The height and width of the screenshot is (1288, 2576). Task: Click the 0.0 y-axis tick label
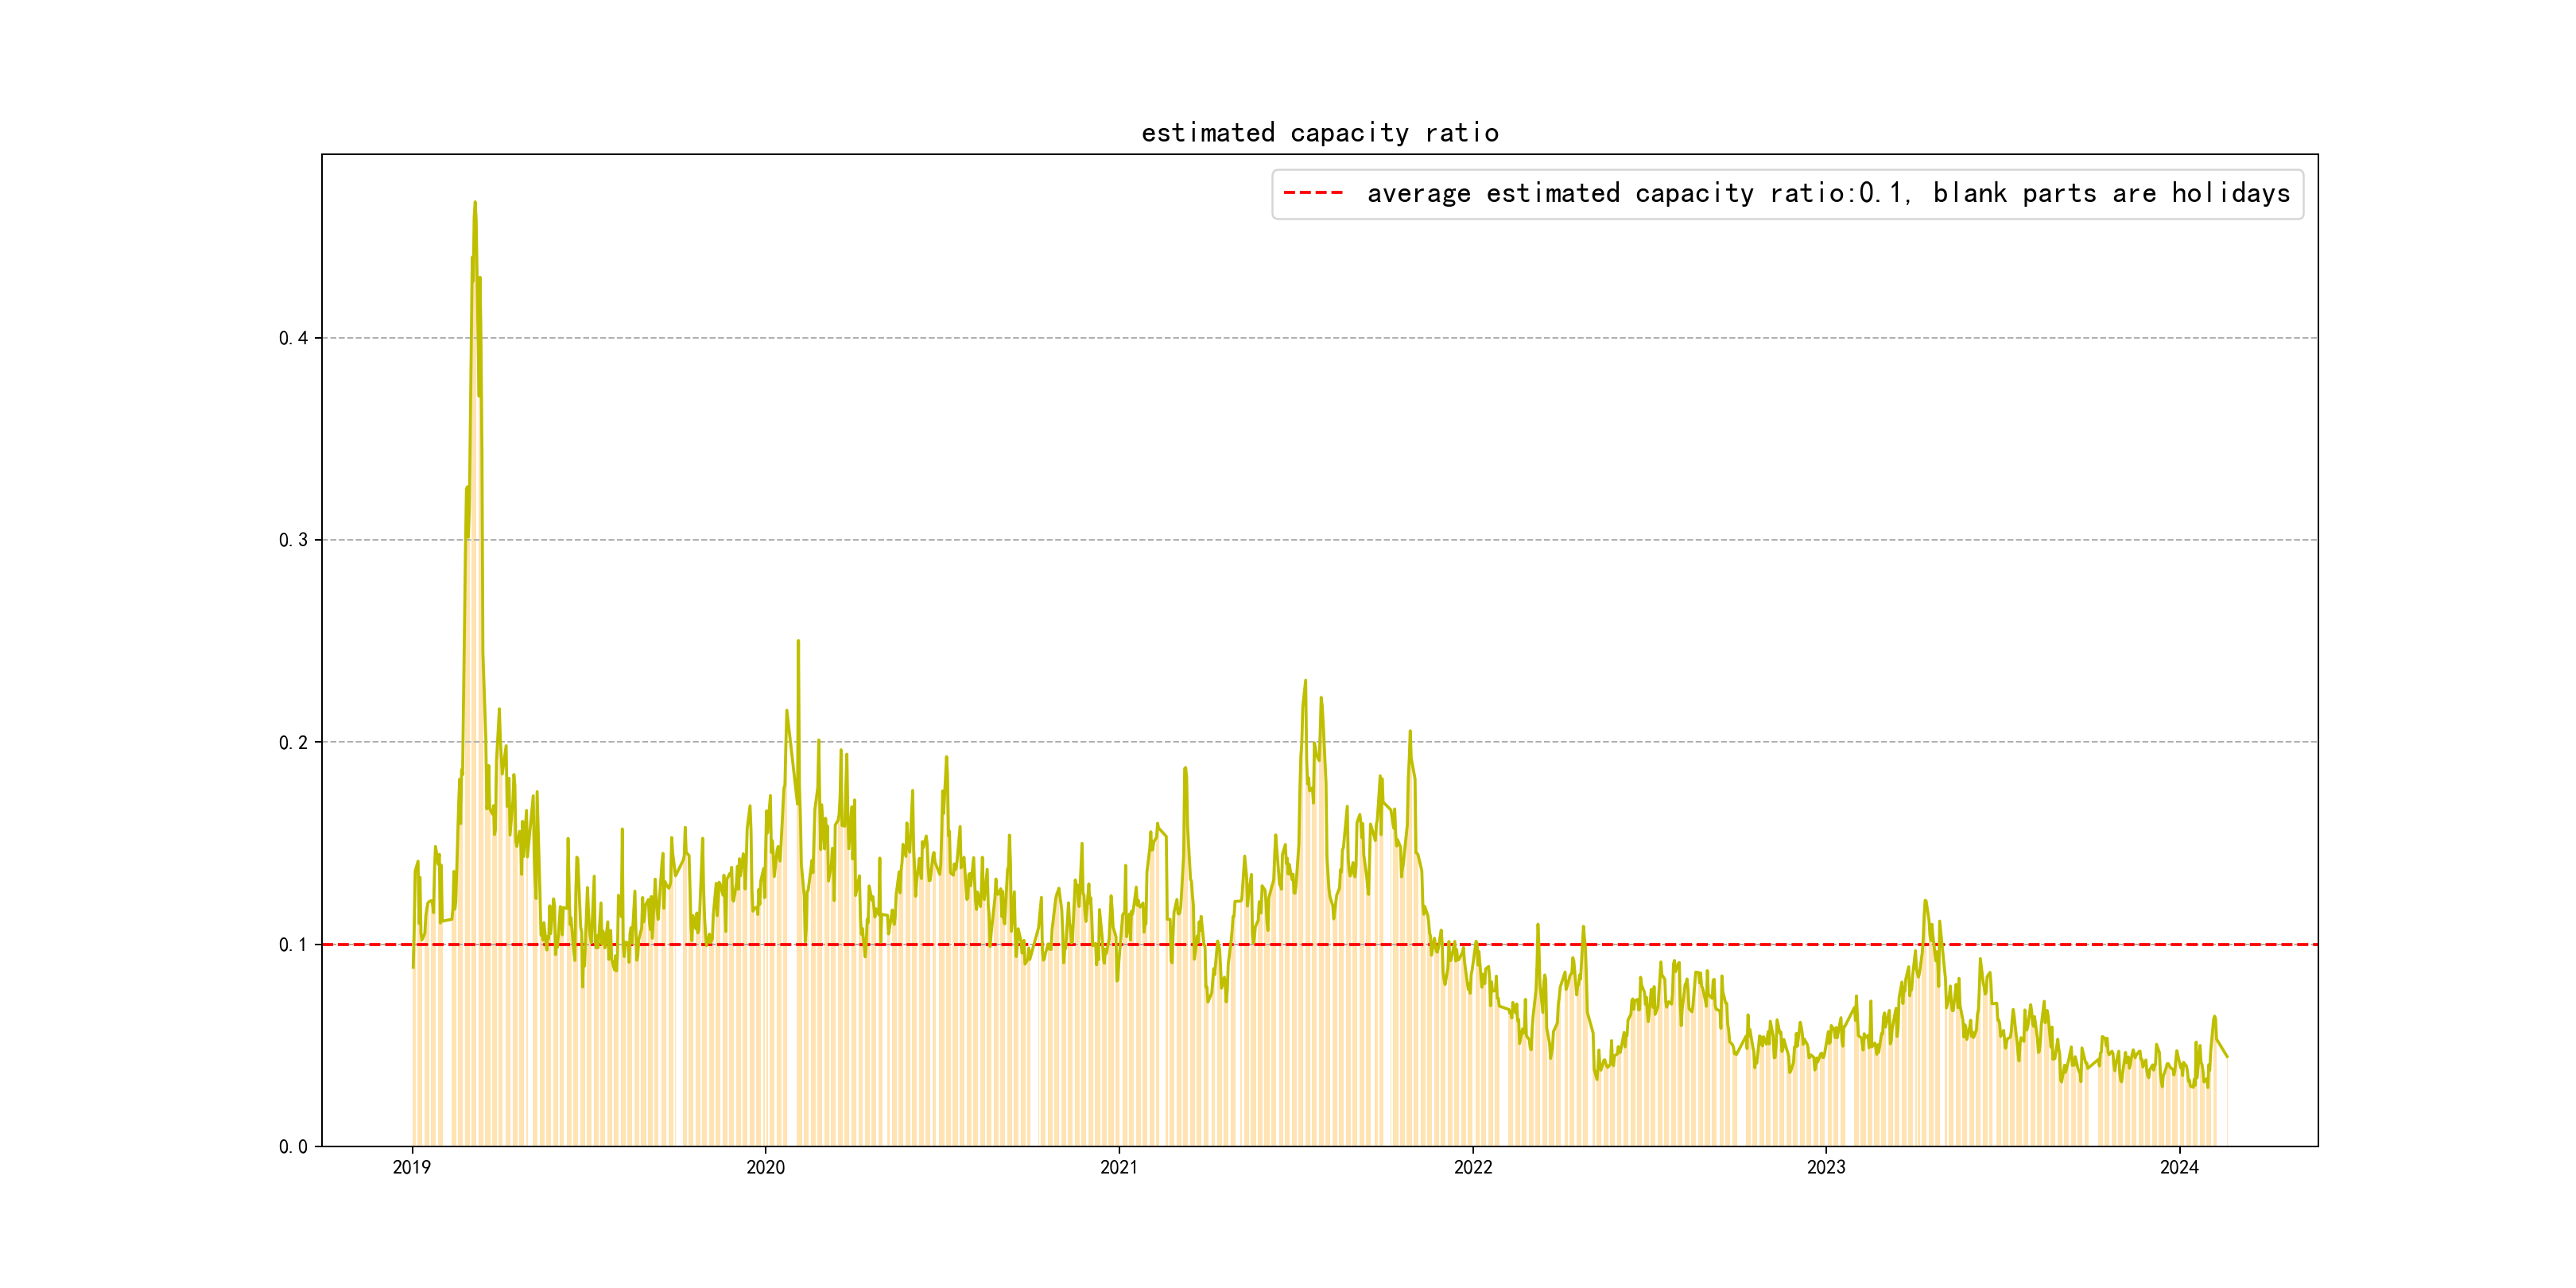293,1147
